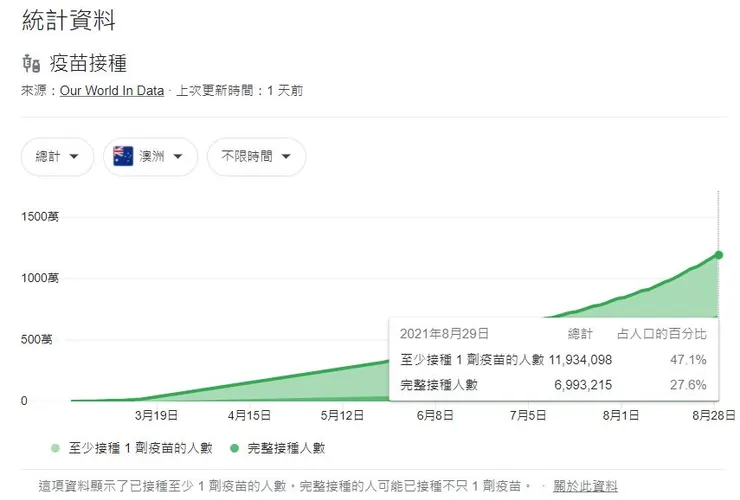Screen dimensions: 740x500
Task: Click the 7月5日 axis label
Action: coord(528,415)
